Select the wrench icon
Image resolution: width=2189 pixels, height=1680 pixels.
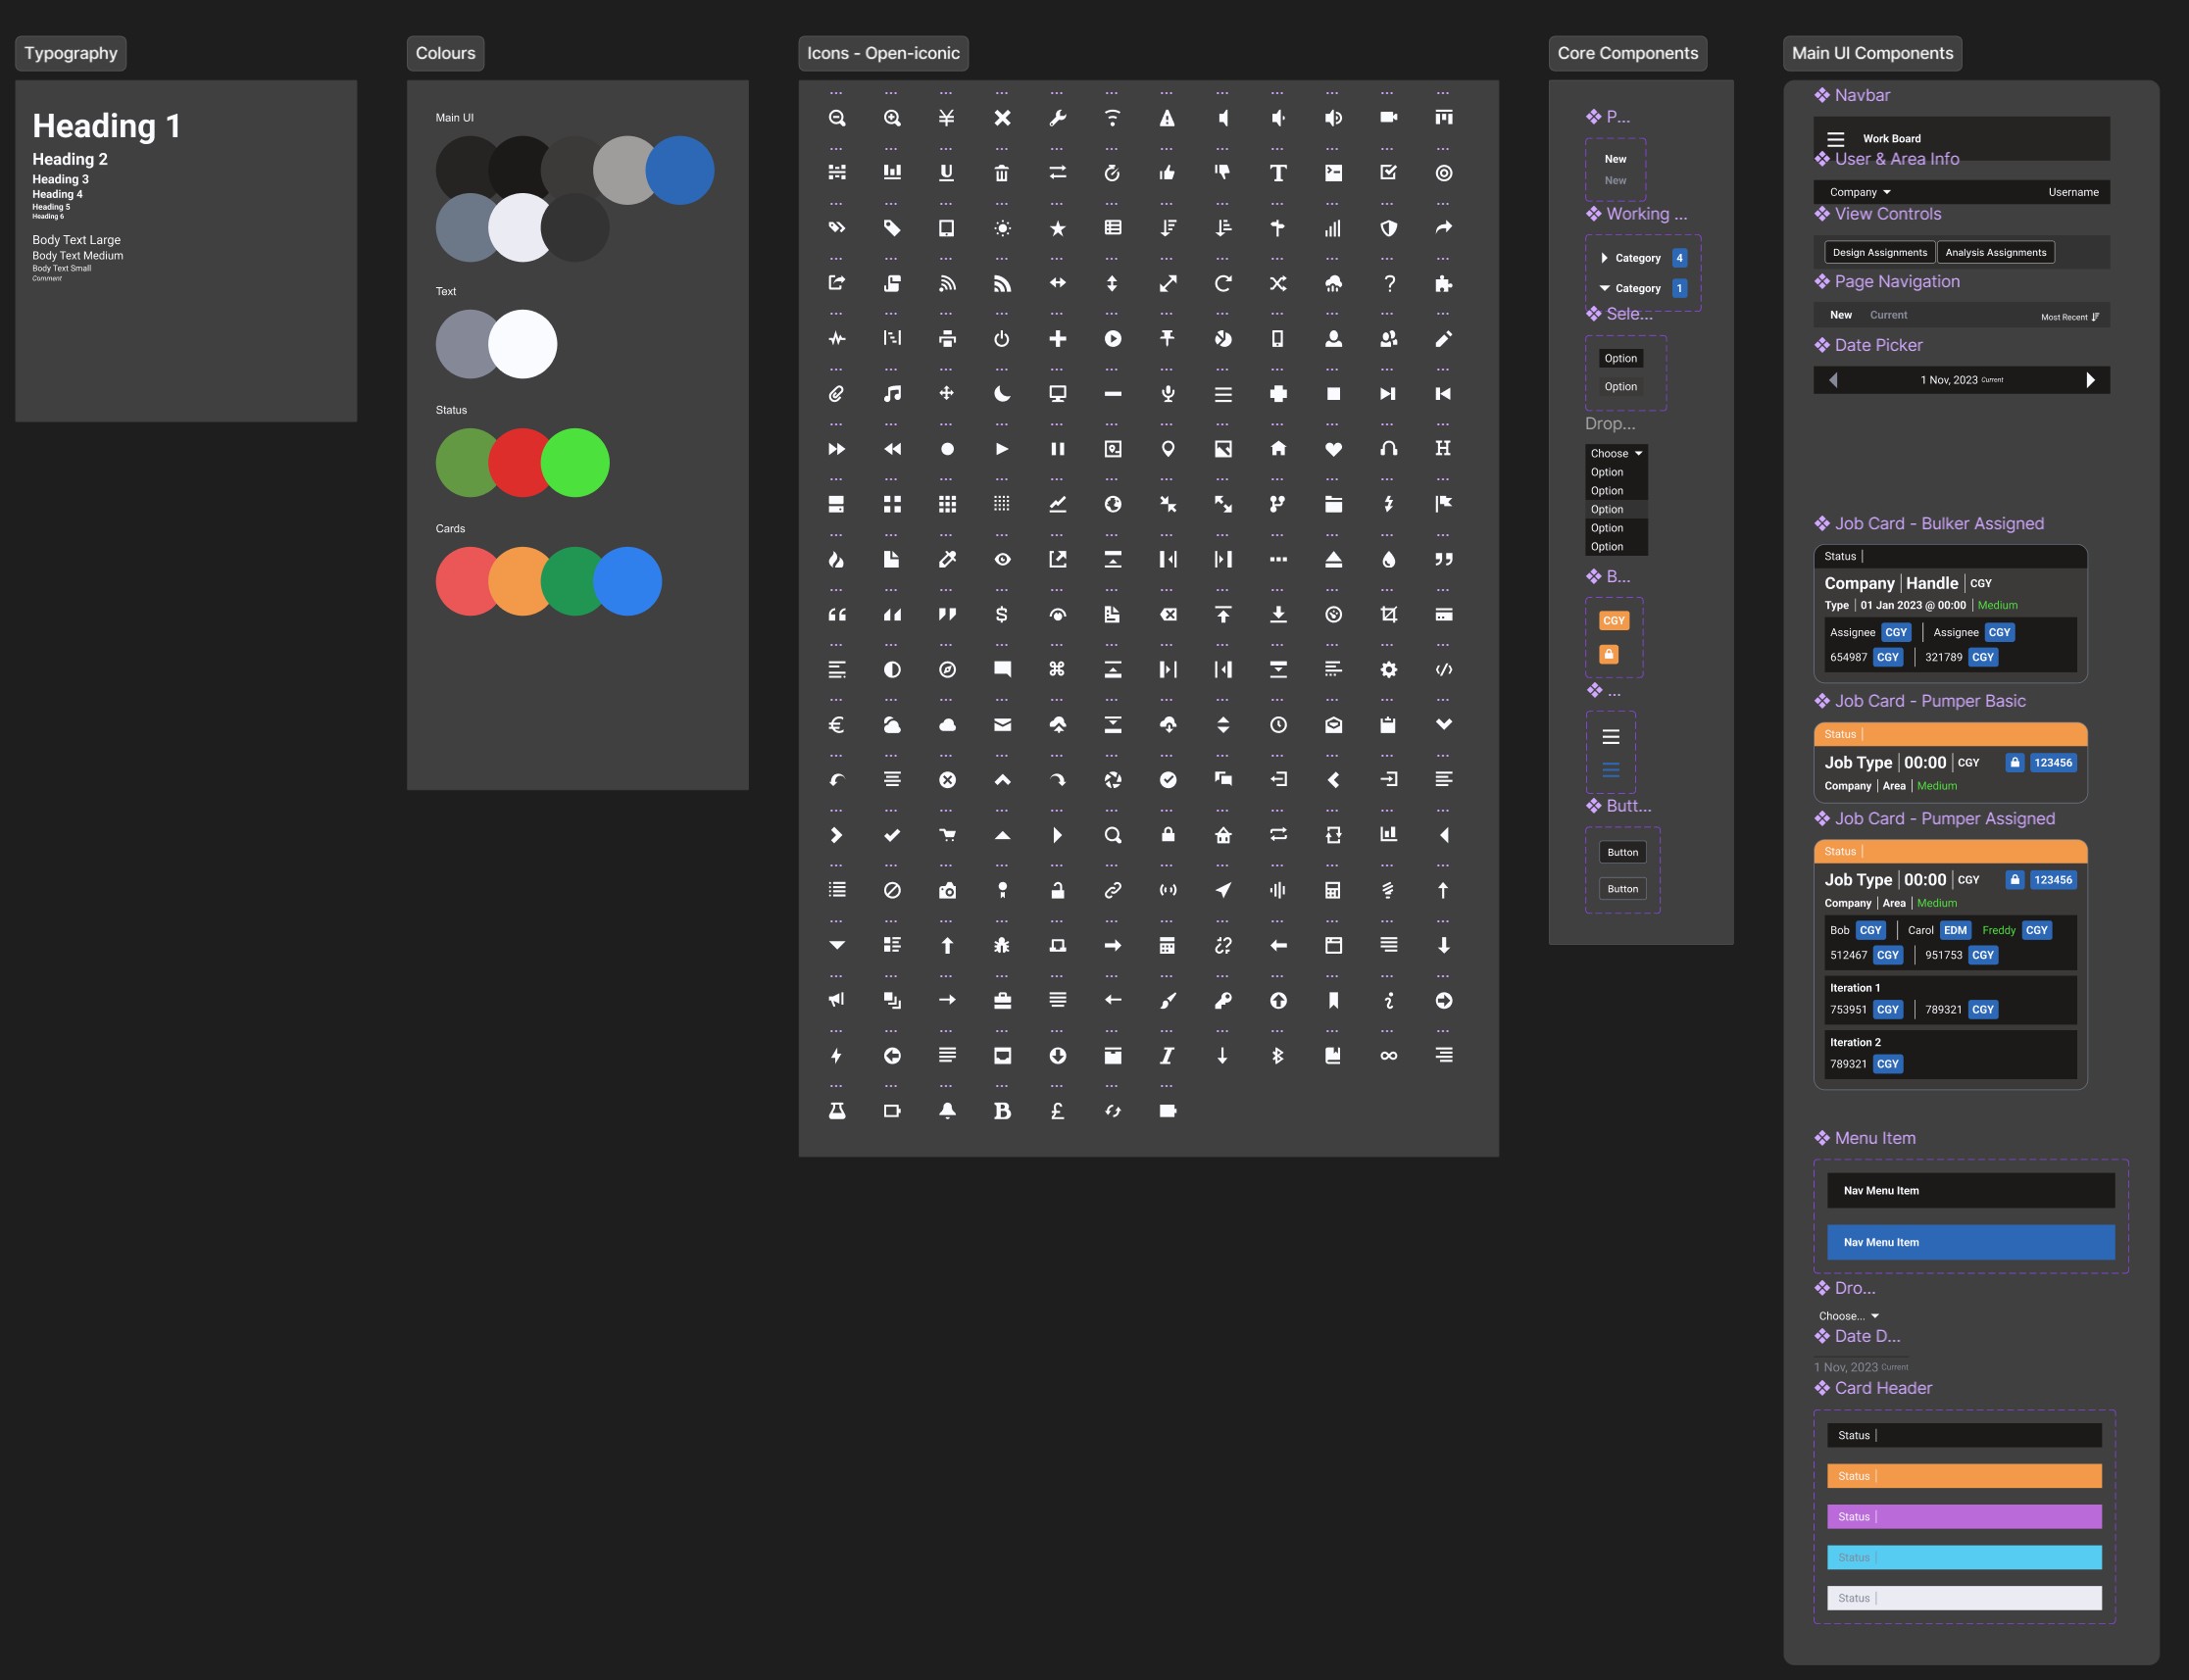coord(1057,118)
